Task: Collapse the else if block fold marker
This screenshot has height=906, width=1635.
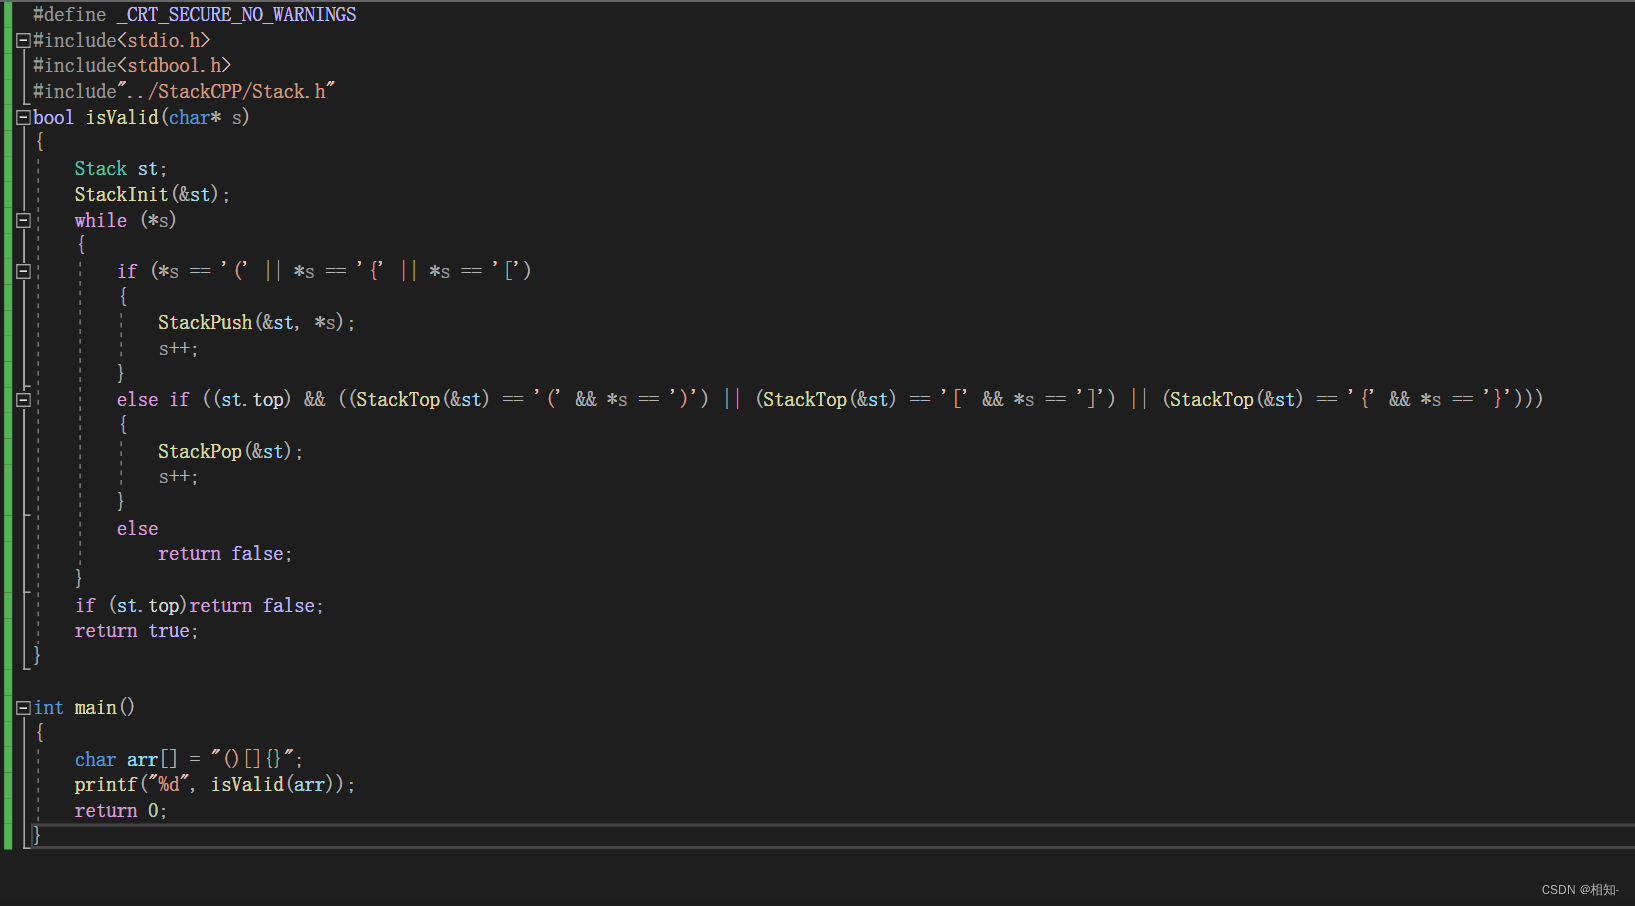Action: 23,400
